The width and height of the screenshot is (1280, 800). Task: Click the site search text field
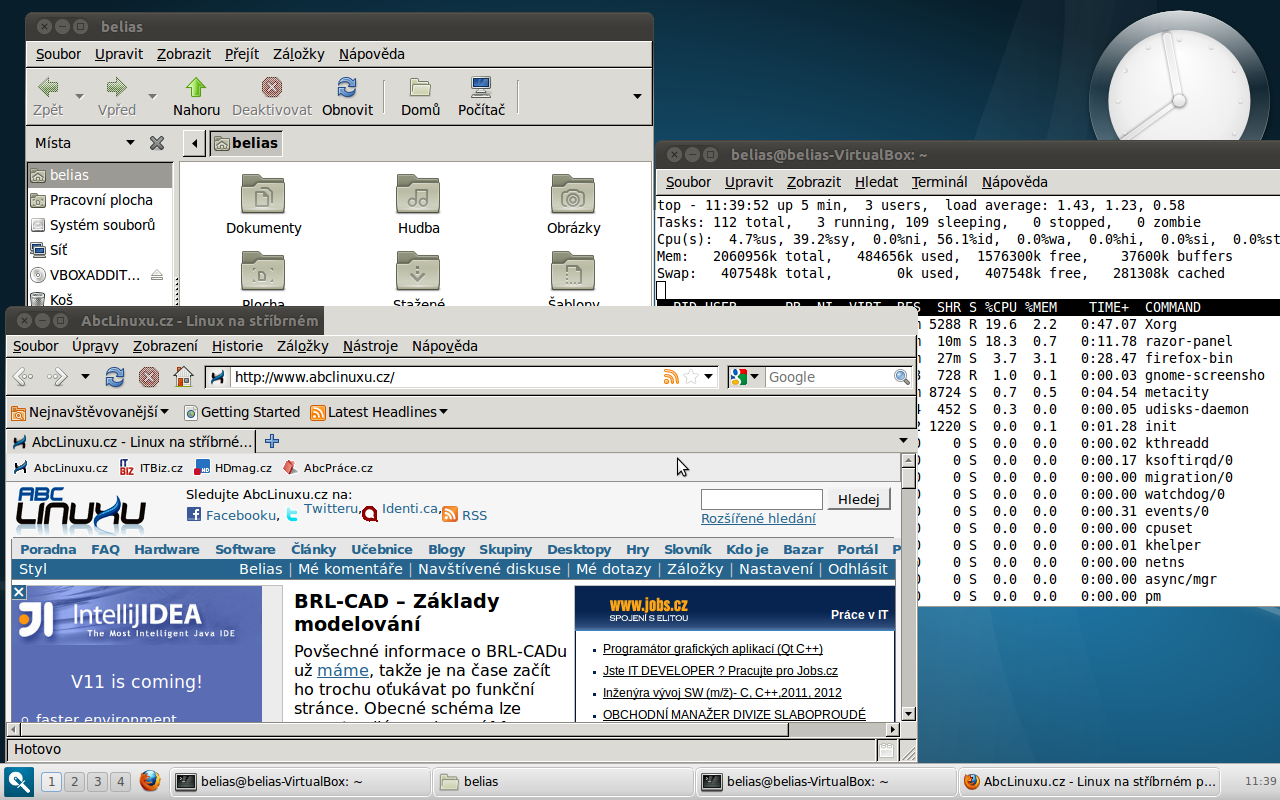point(762,499)
